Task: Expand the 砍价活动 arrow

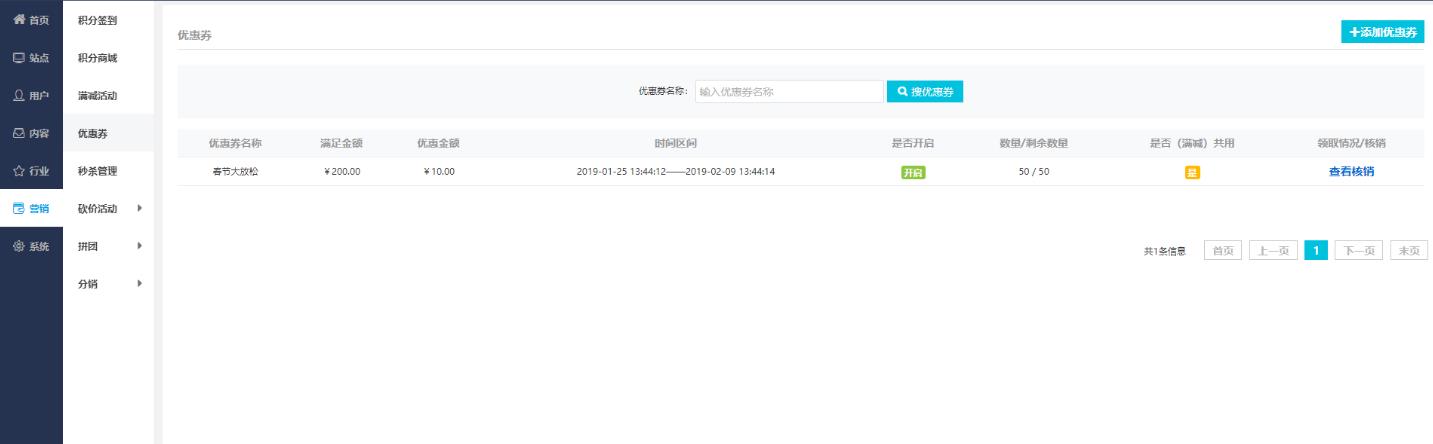Action: [140, 208]
